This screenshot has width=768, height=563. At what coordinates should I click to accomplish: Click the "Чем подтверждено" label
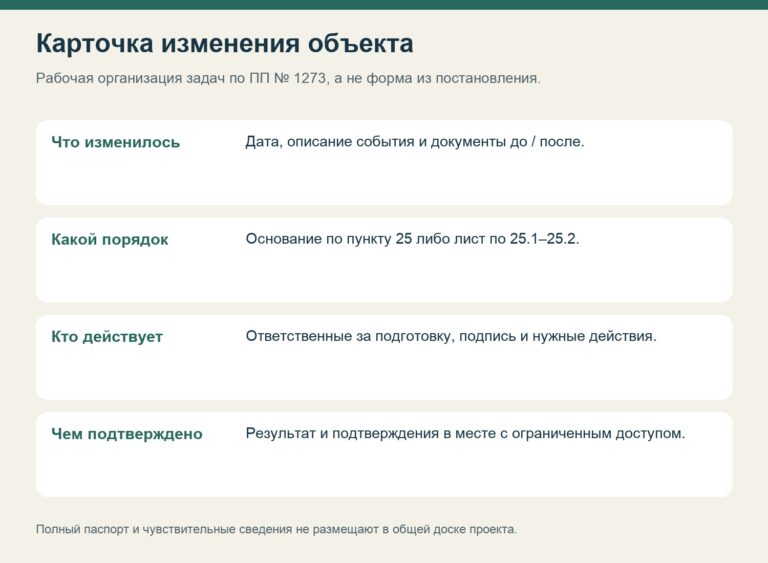point(127,434)
